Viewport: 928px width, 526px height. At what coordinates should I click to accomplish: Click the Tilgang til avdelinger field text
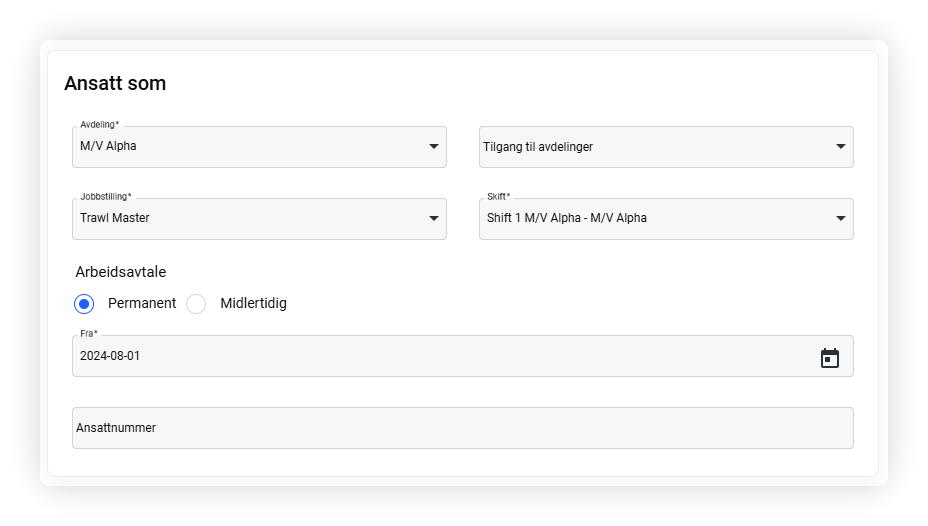[x=538, y=147]
